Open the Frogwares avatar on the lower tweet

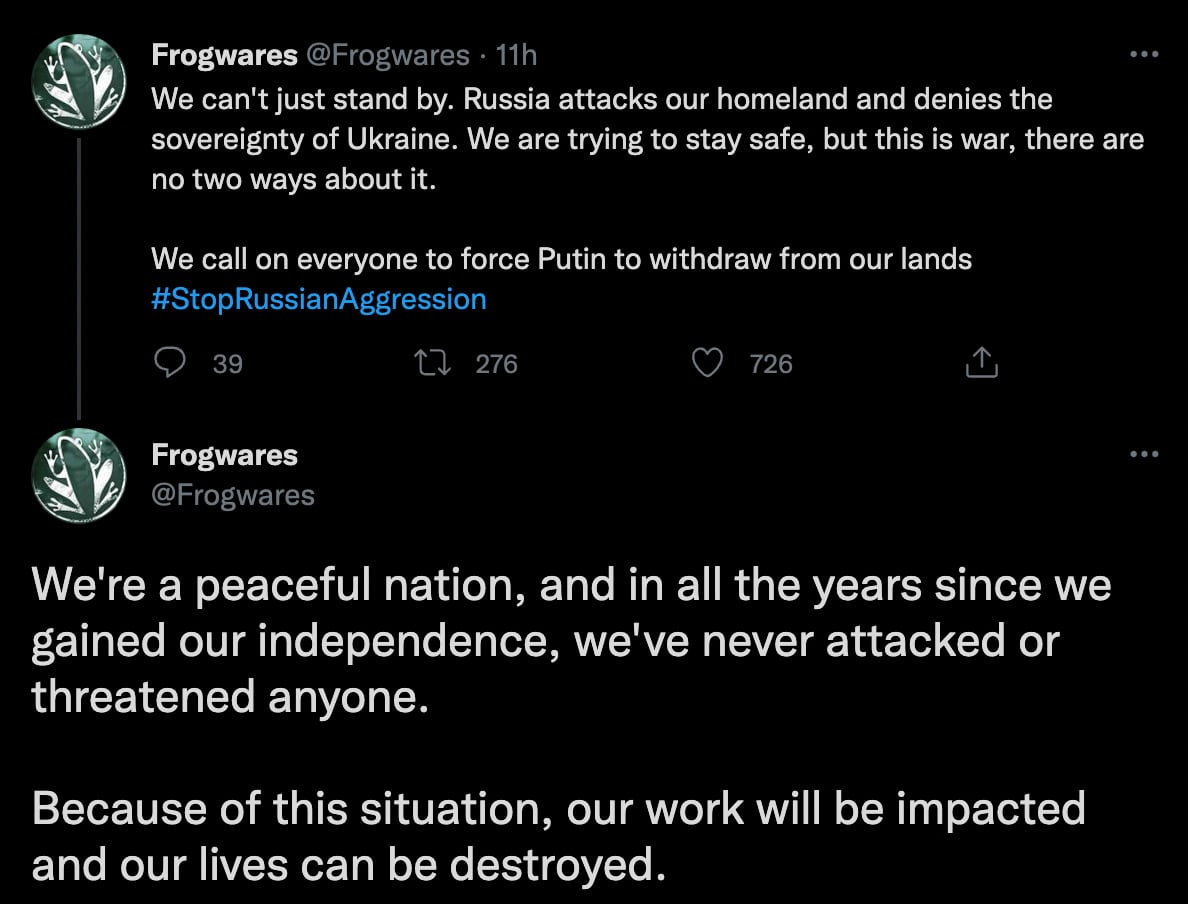tap(79, 475)
